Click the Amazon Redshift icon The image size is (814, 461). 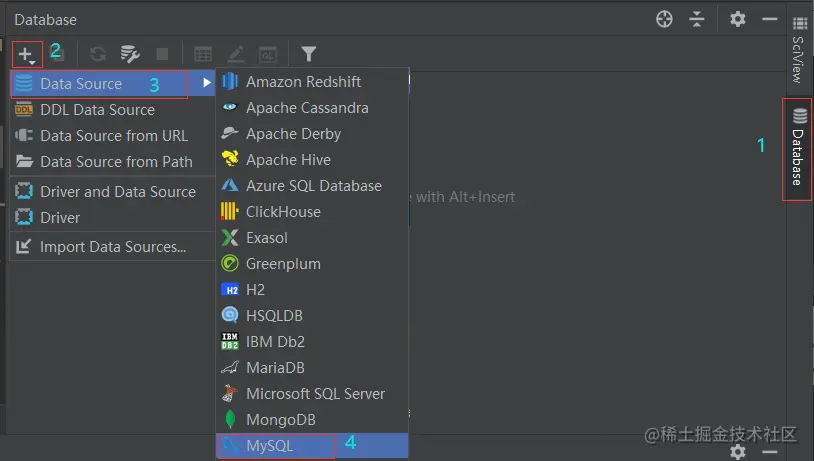(x=229, y=82)
